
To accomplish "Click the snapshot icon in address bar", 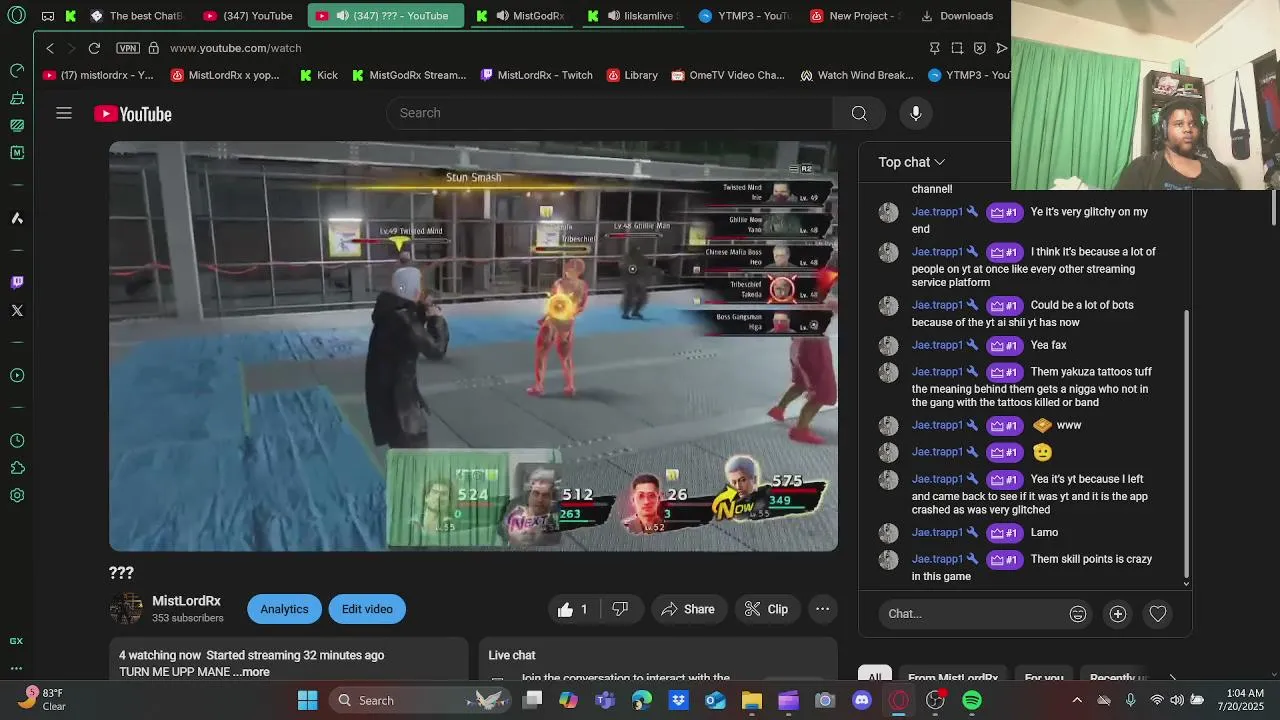I will pos(957,48).
